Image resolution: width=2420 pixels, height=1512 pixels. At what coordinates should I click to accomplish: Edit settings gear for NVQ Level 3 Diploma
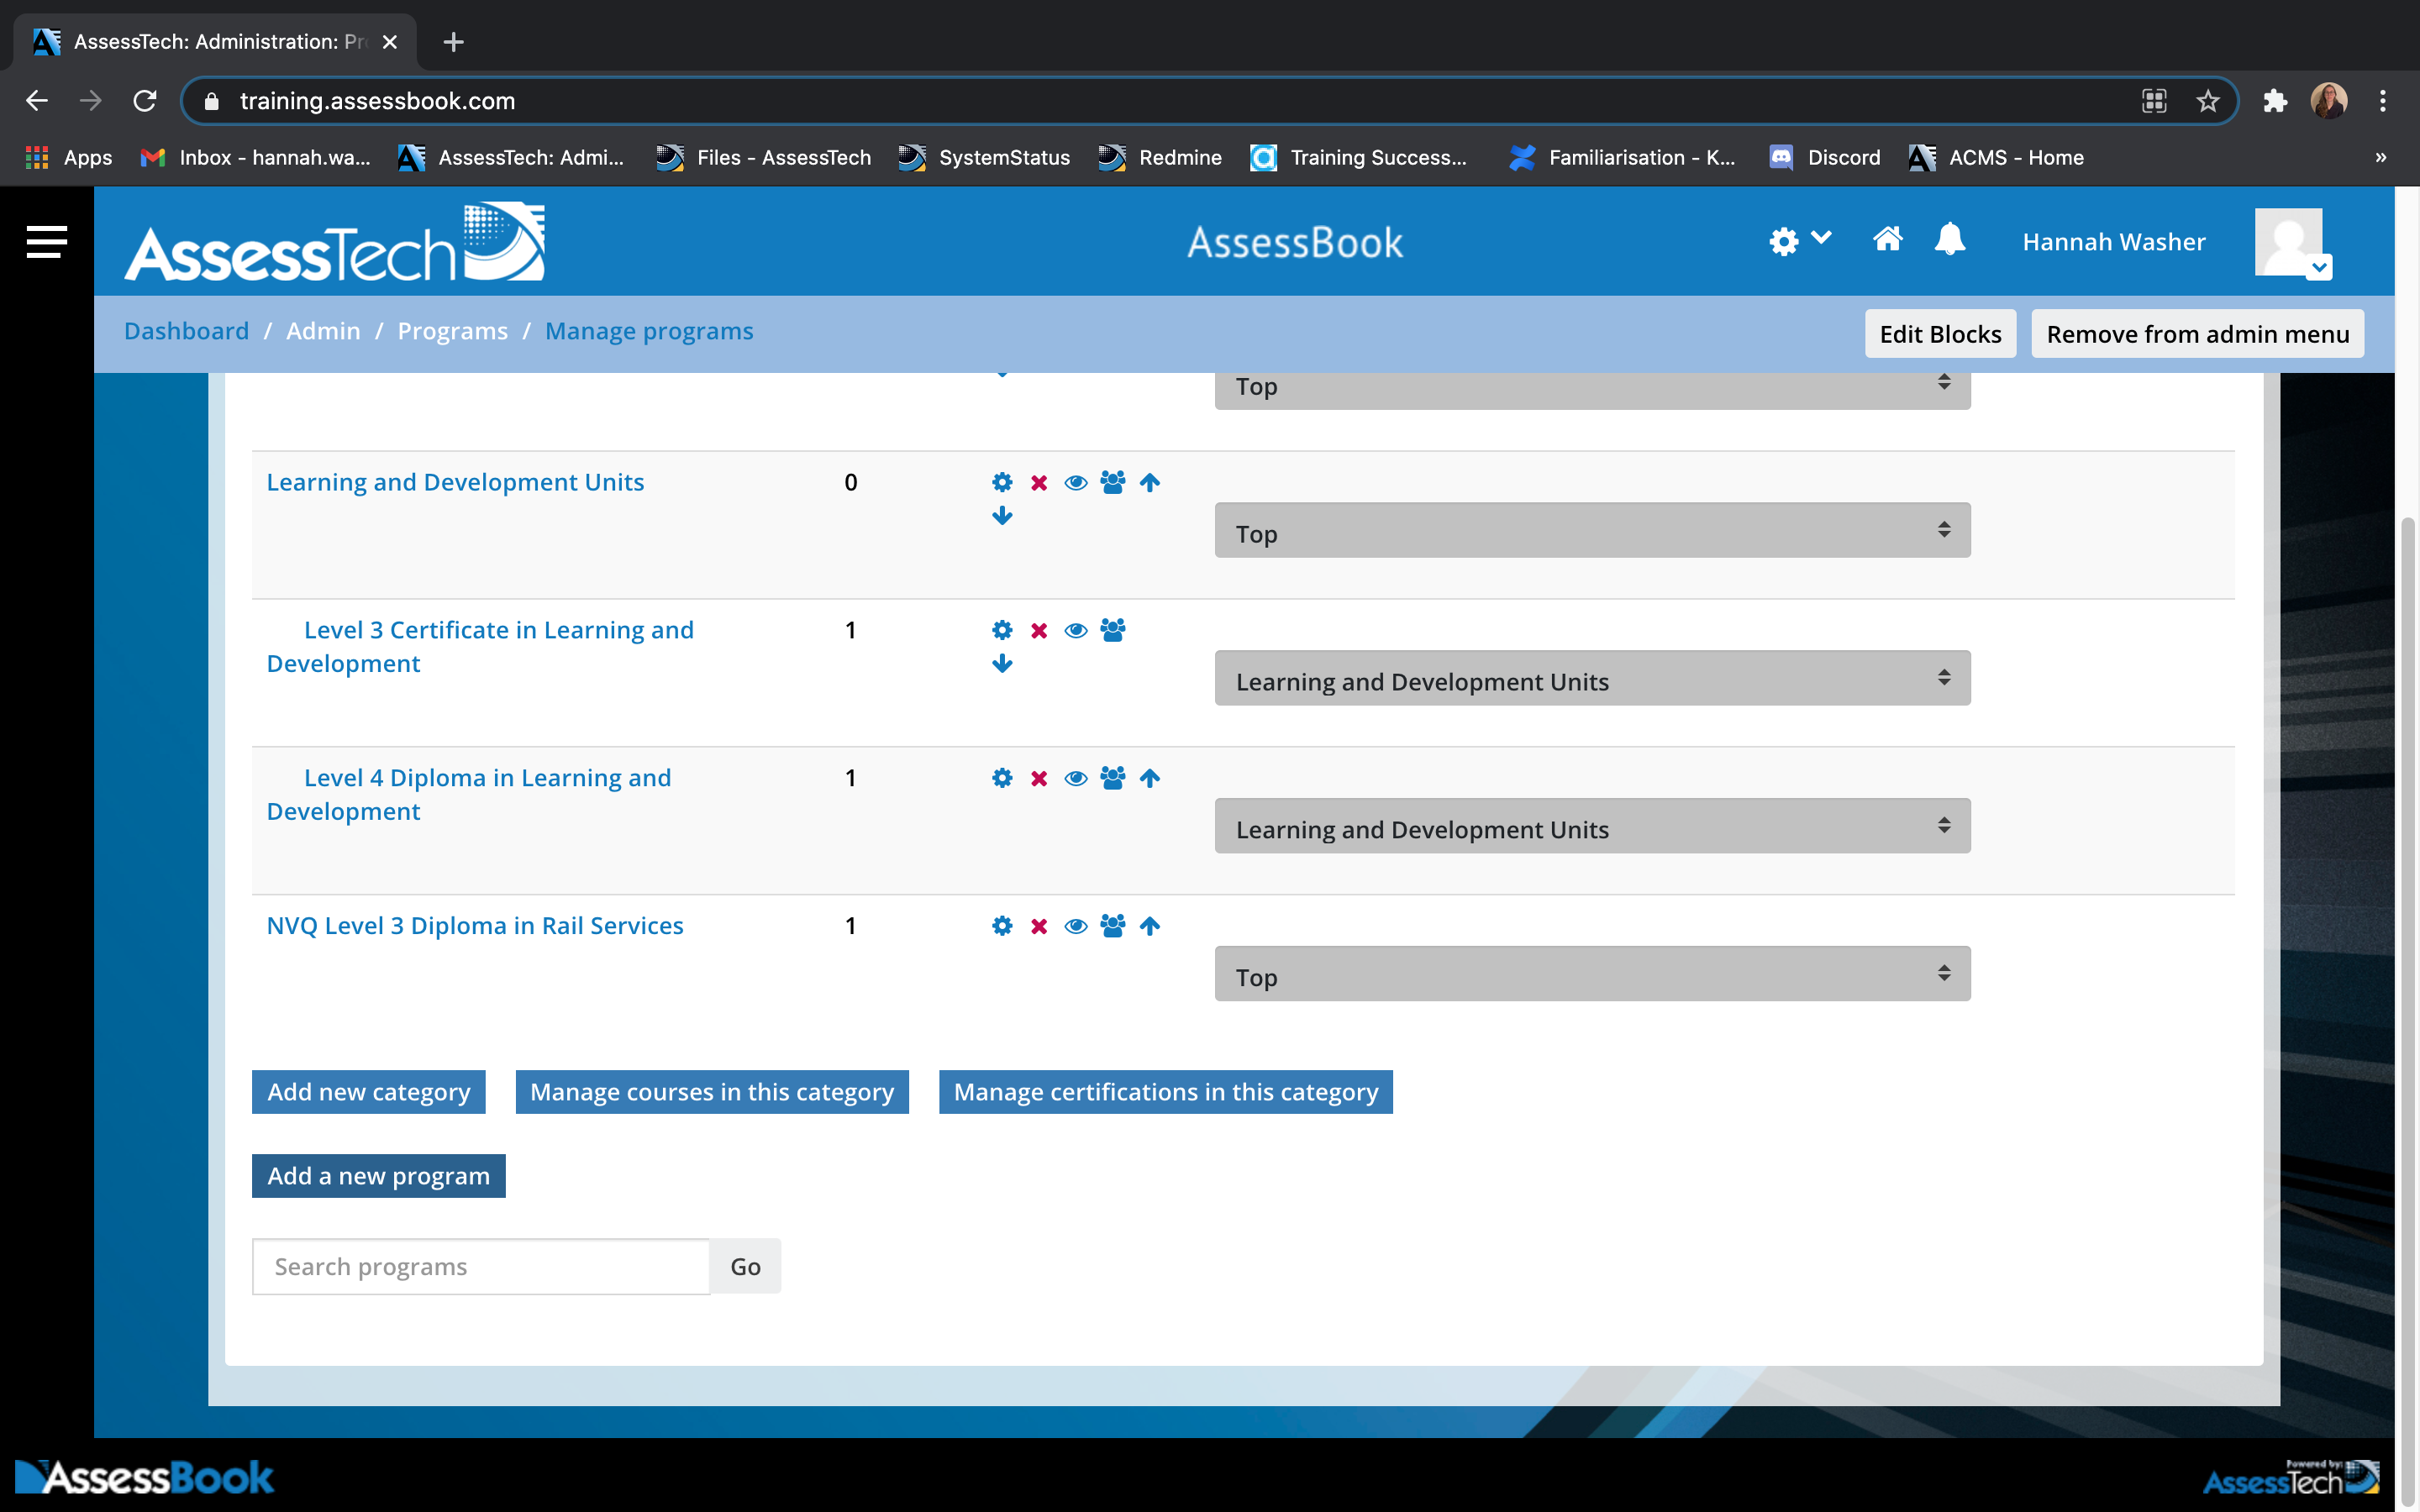pyautogui.click(x=1002, y=926)
